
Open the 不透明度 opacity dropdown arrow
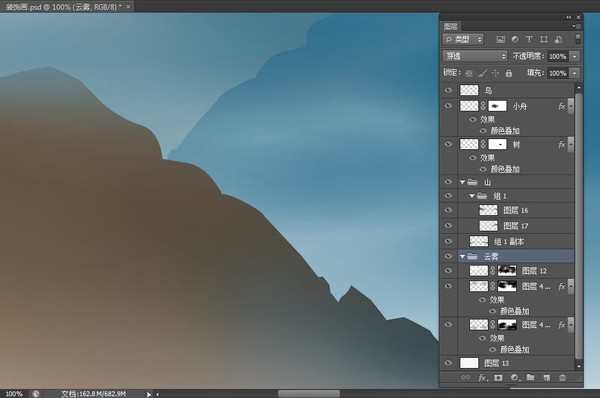[x=575, y=56]
